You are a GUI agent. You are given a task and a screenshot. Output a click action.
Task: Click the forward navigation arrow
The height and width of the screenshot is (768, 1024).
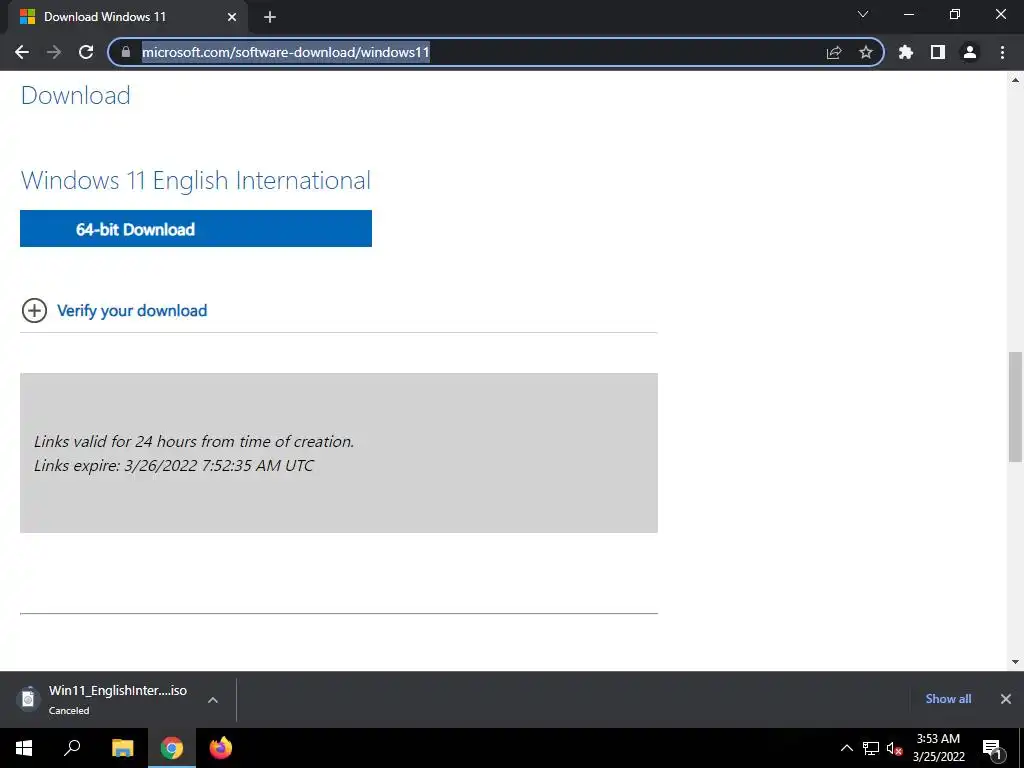tap(54, 52)
